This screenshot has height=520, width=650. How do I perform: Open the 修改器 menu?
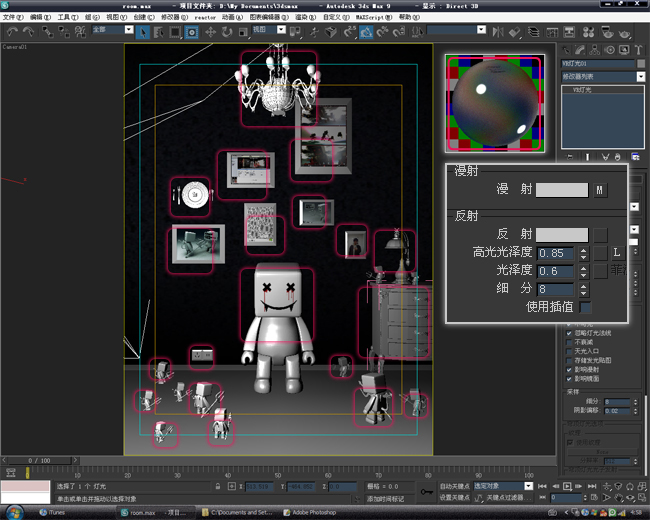(x=174, y=17)
